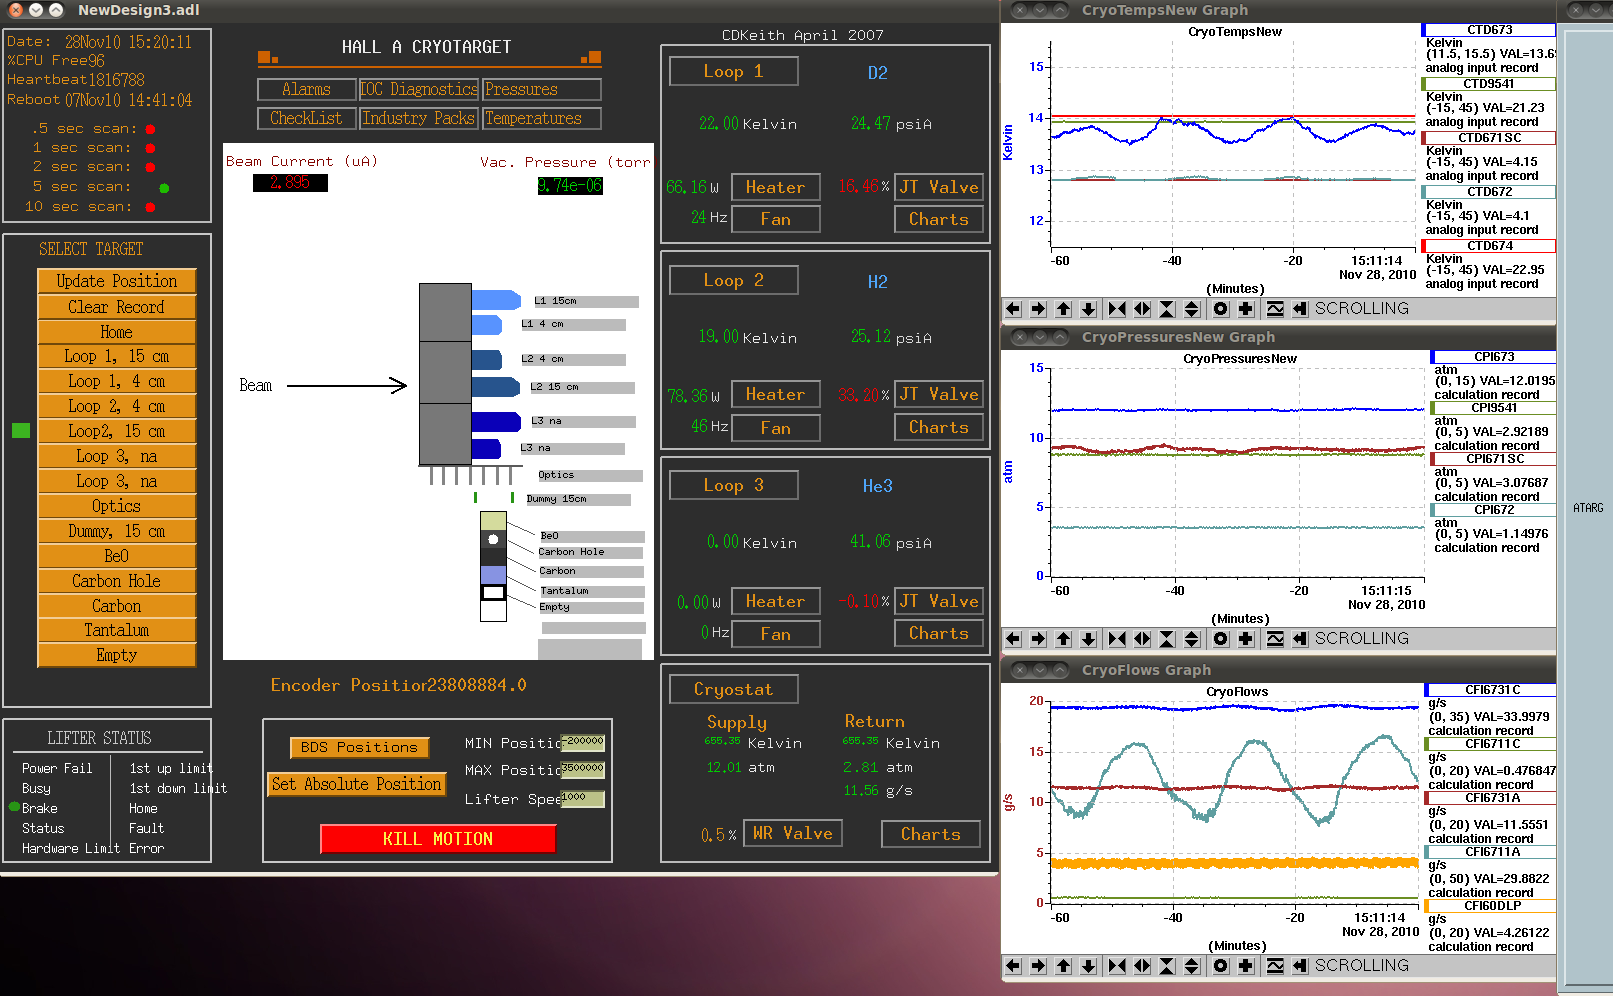Click Clear Record button
Viewport: 1613px width, 996px height.
[116, 307]
